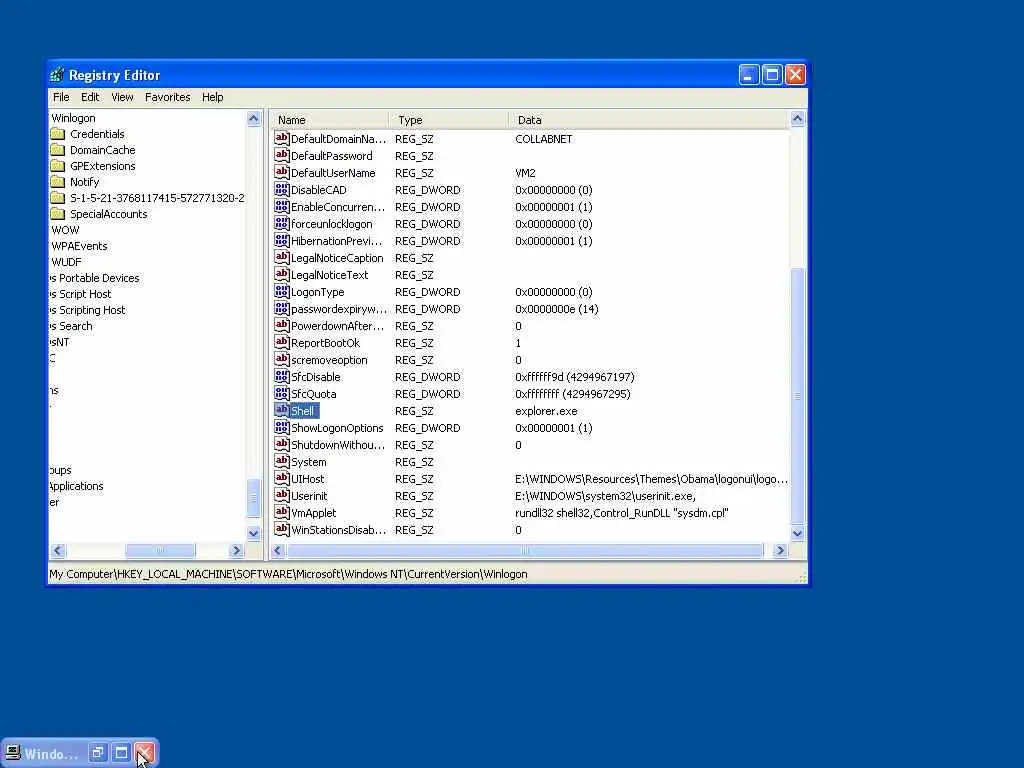The height and width of the screenshot is (768, 1024).
Task: Click the COLLABNET data cell
Action: click(x=543, y=139)
